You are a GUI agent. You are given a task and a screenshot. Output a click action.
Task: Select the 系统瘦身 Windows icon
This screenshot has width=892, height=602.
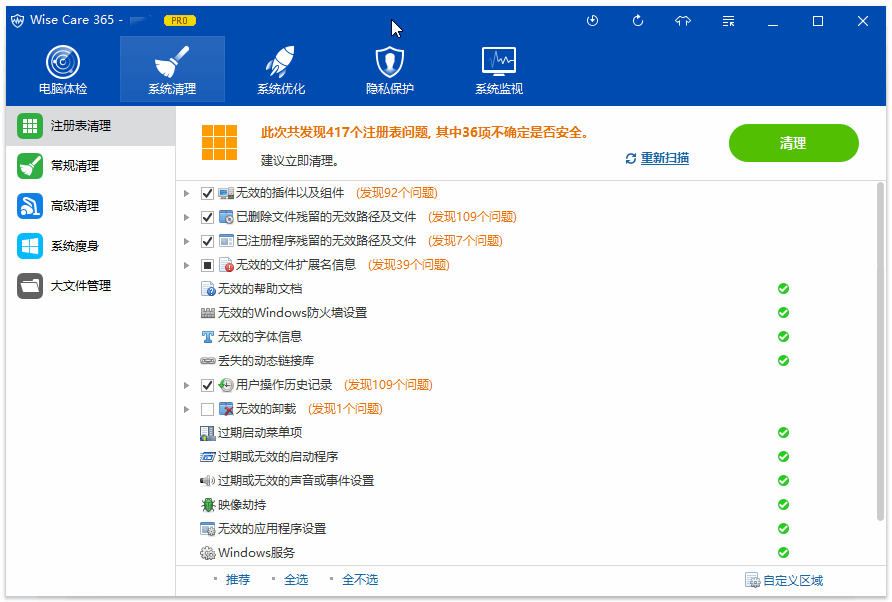30,246
